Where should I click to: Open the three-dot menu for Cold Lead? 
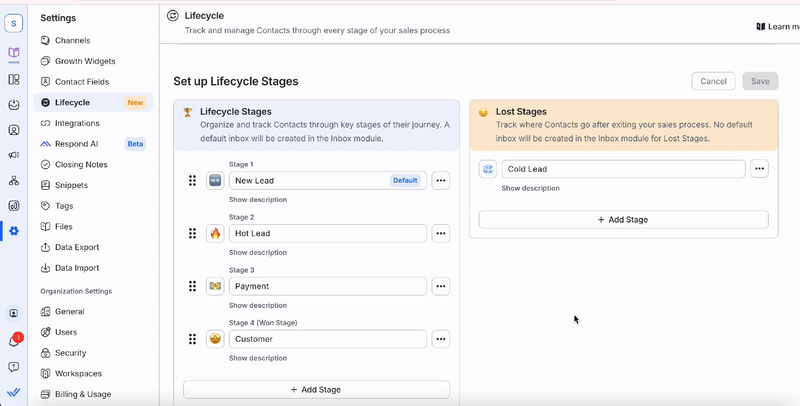759,169
